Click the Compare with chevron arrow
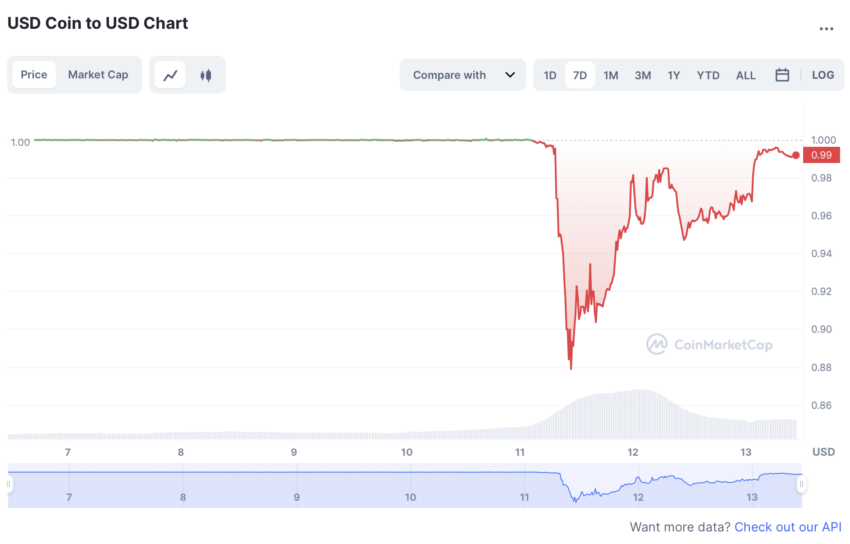The image size is (850, 544). pos(510,75)
